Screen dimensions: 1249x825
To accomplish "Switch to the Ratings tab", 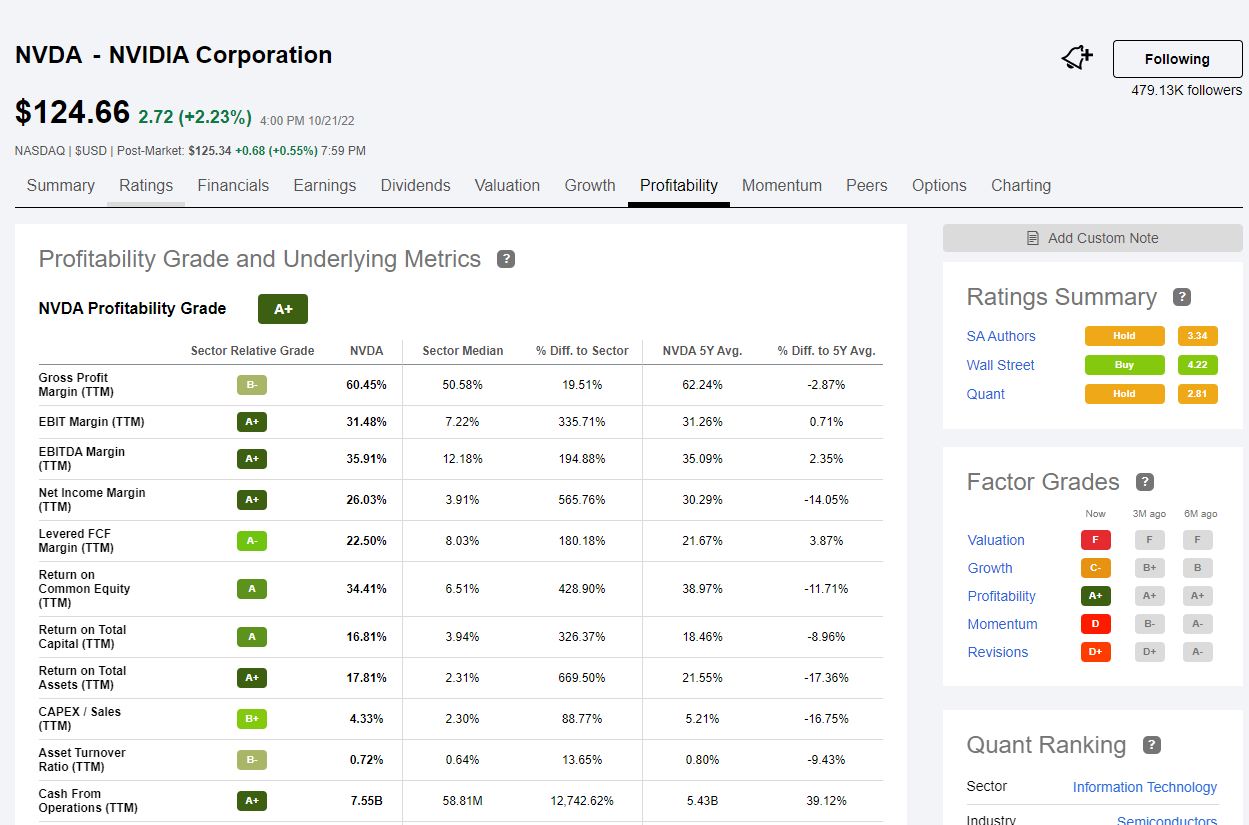I will (x=146, y=186).
